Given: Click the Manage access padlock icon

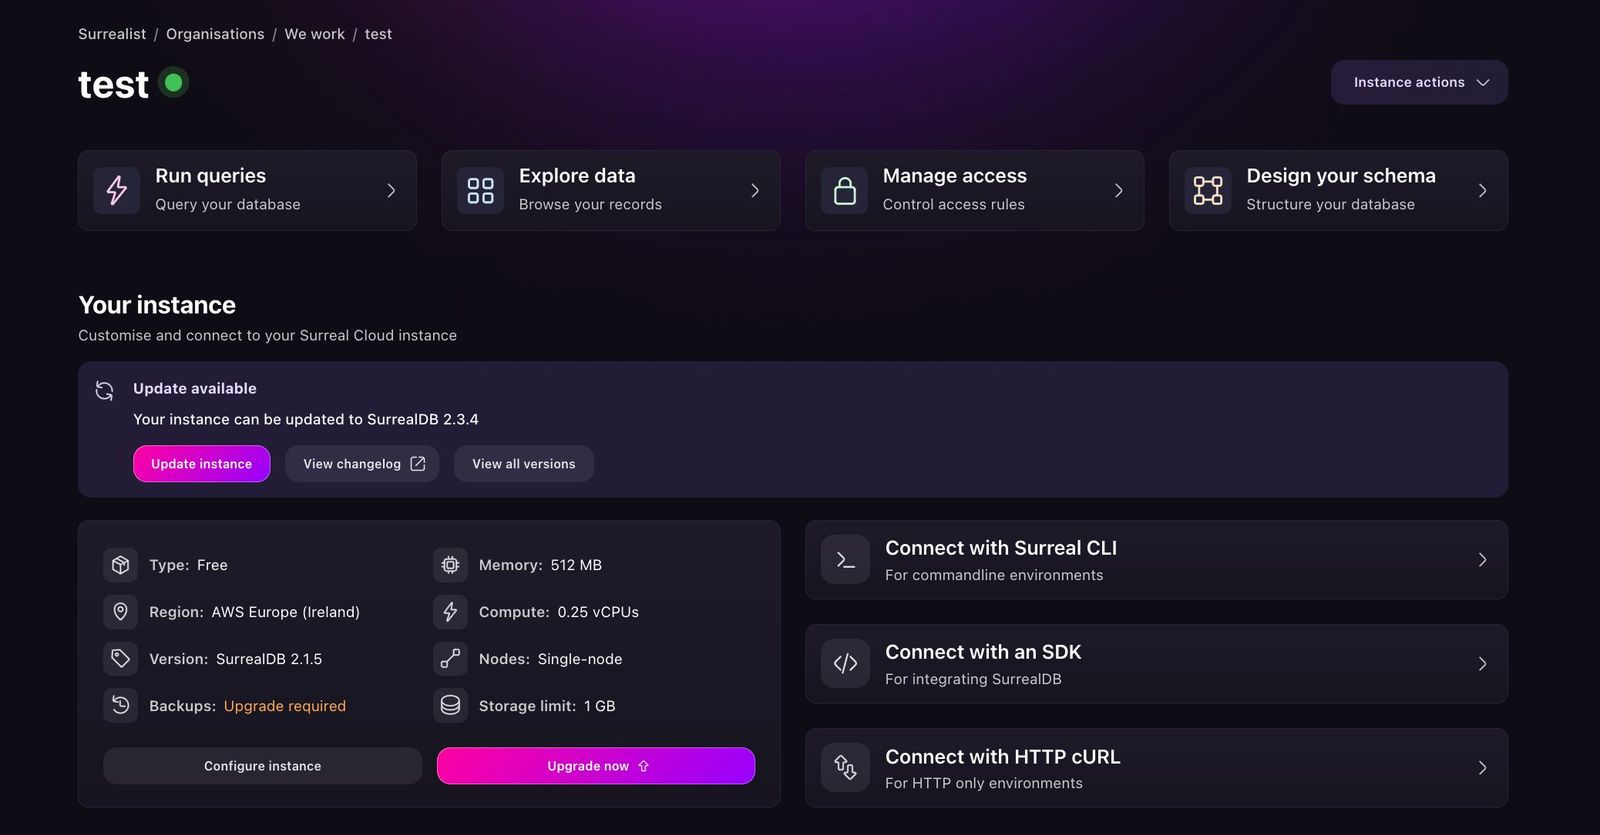Looking at the screenshot, I should 845,190.
